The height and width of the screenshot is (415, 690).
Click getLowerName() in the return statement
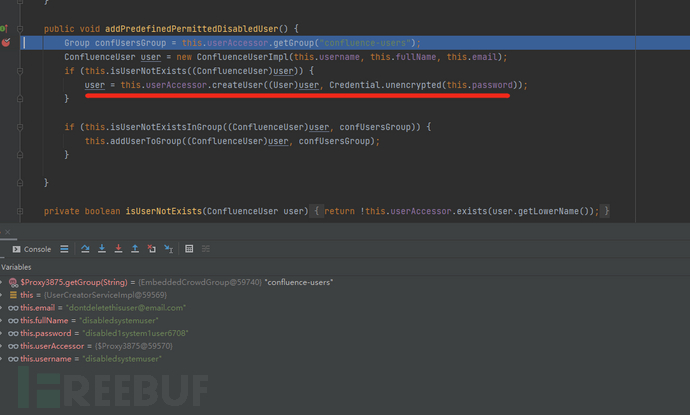click(x=556, y=211)
